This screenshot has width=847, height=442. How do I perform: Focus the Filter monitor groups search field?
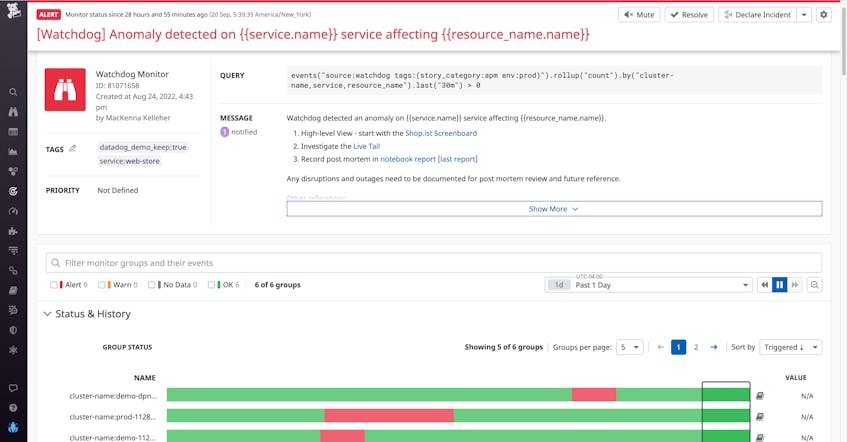[434, 263]
